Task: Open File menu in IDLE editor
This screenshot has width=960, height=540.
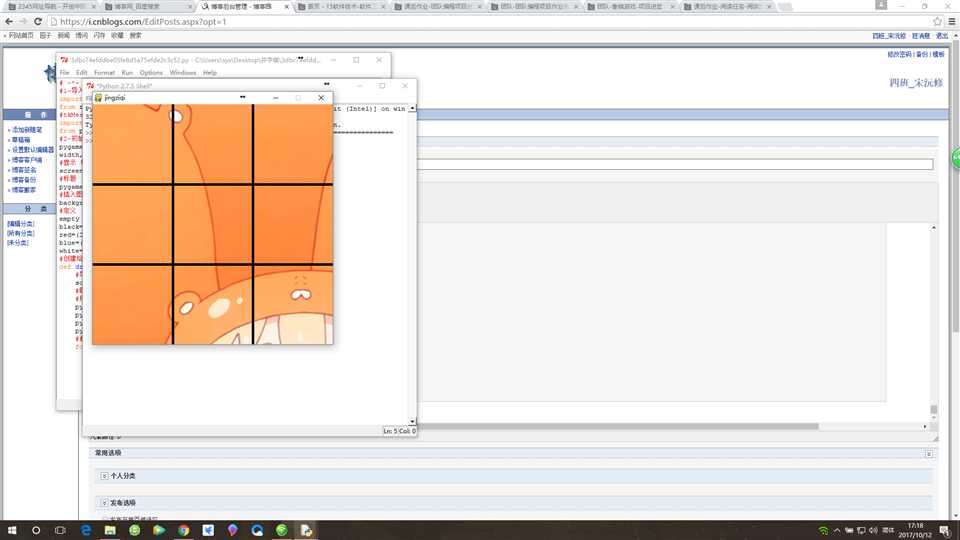Action: click(x=64, y=73)
